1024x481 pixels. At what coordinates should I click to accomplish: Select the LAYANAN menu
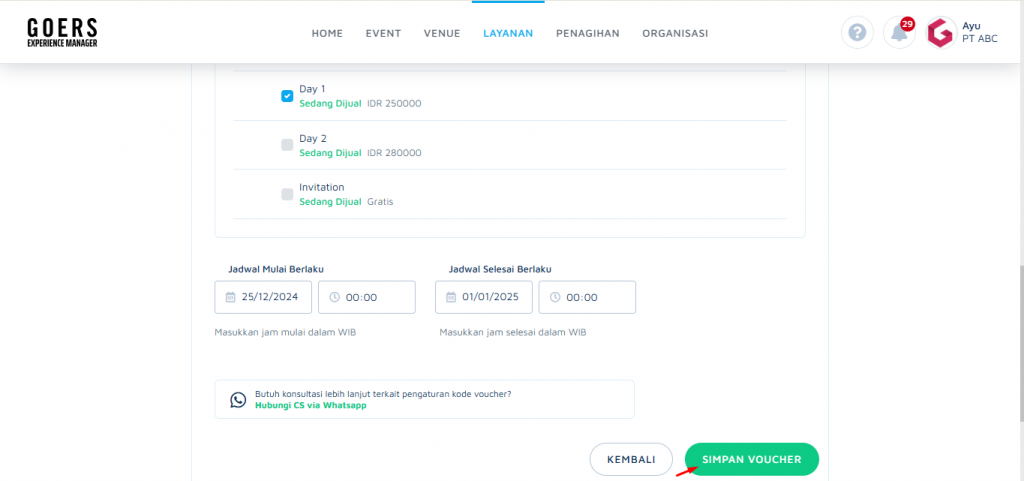click(x=508, y=33)
